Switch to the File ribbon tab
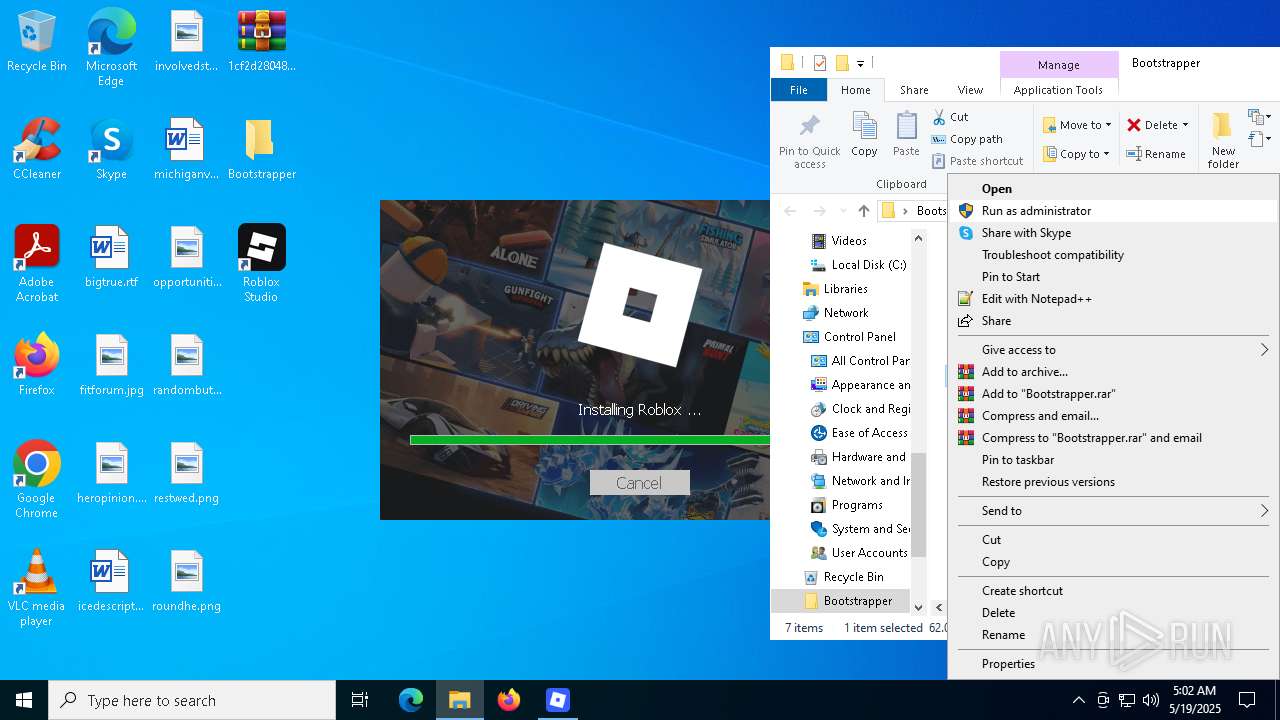The height and width of the screenshot is (720, 1280). click(x=799, y=90)
